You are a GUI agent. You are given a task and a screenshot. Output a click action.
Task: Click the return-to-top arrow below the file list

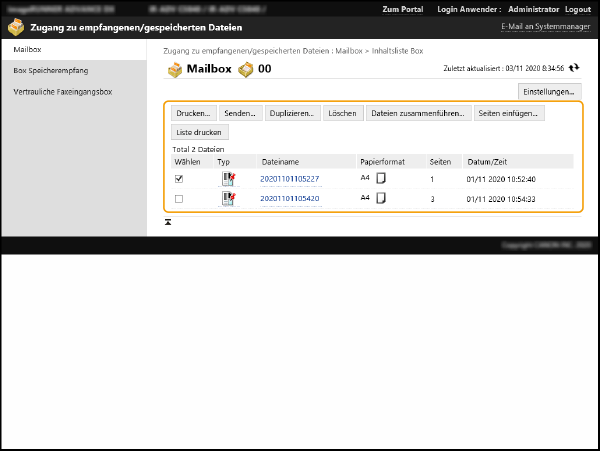pos(168,221)
